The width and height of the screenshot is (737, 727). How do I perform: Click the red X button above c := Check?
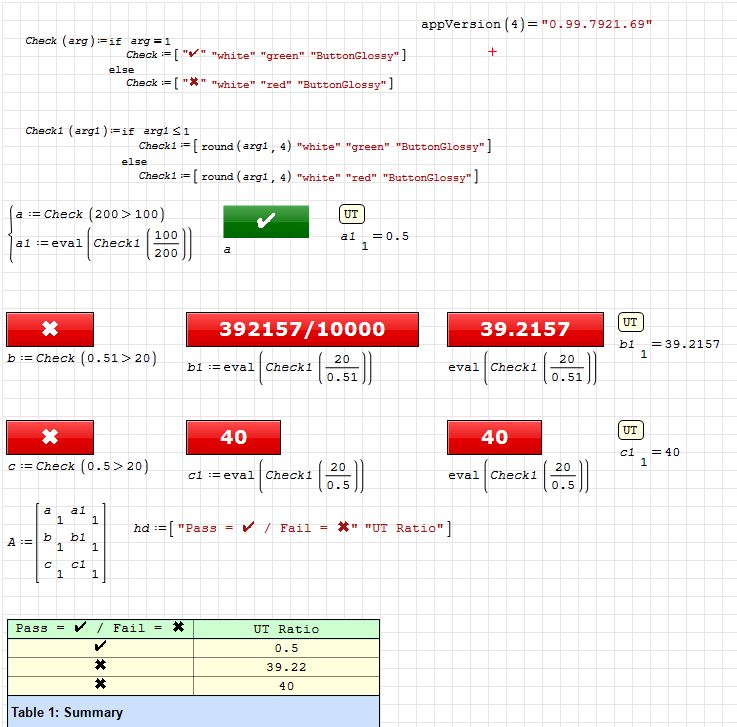(50, 437)
